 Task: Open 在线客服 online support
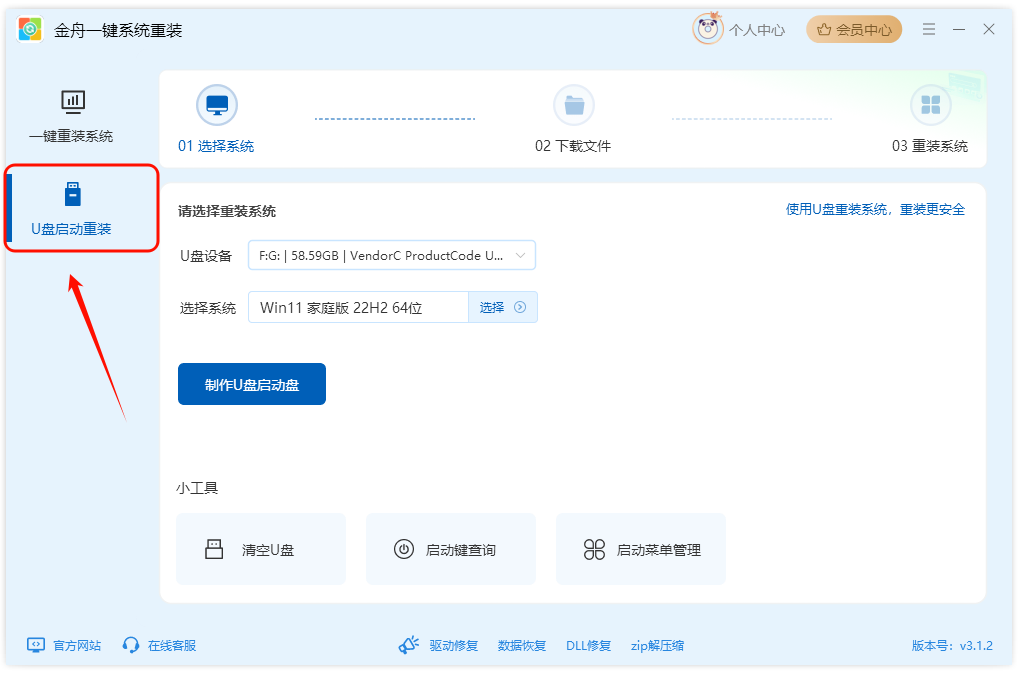[x=172, y=645]
